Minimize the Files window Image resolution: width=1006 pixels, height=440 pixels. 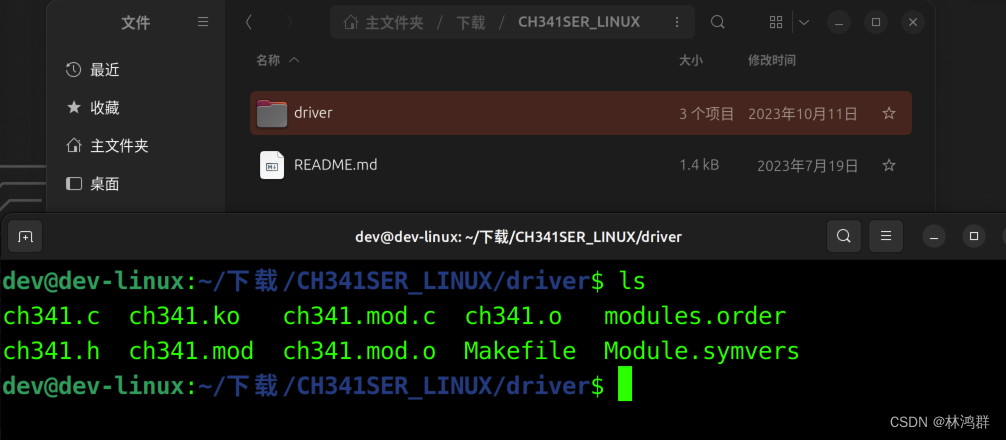[839, 22]
